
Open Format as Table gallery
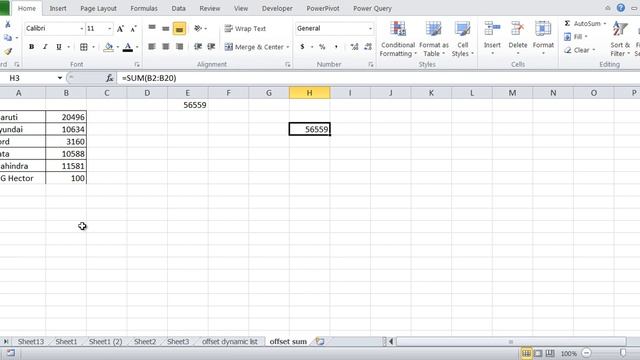click(433, 39)
